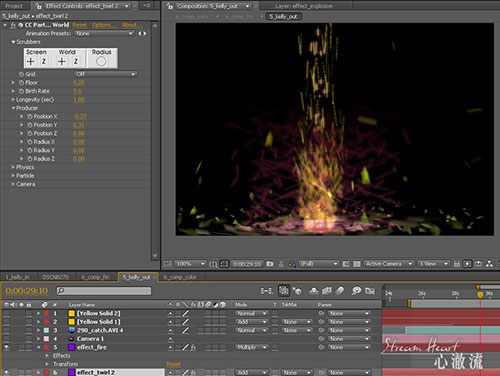
Task: Toggle visibility of effect_fire layer
Action: (x=6, y=347)
